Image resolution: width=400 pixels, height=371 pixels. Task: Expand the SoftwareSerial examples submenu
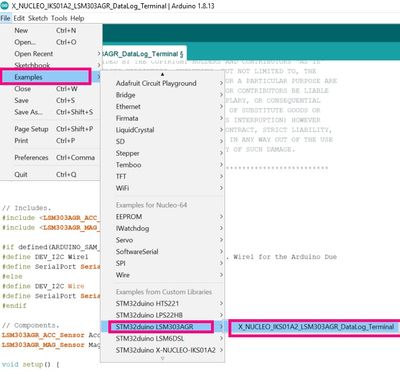click(163, 252)
